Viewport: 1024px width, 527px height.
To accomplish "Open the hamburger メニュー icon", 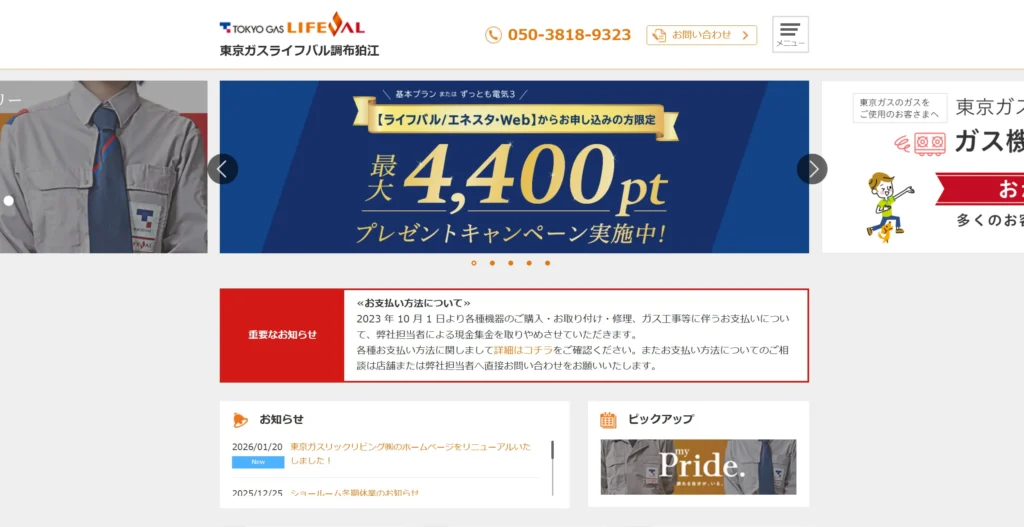I will (790, 34).
